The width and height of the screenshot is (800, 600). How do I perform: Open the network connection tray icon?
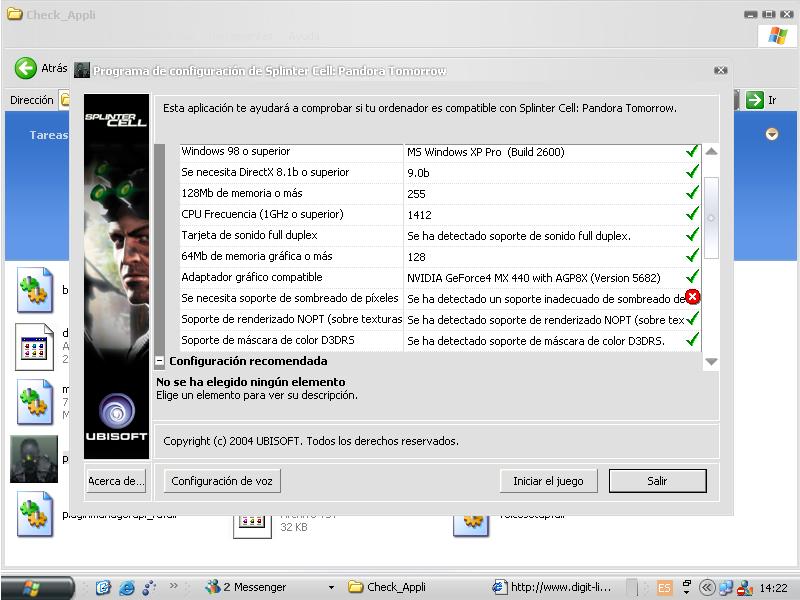click(x=726, y=588)
